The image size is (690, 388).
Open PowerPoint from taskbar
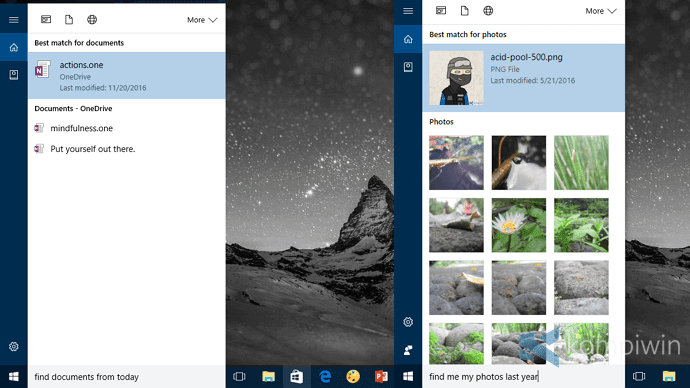pyautogui.click(x=381, y=377)
